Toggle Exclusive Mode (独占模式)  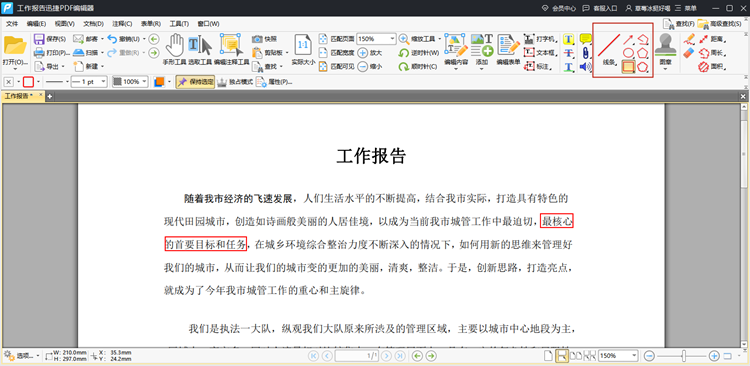[x=234, y=82]
